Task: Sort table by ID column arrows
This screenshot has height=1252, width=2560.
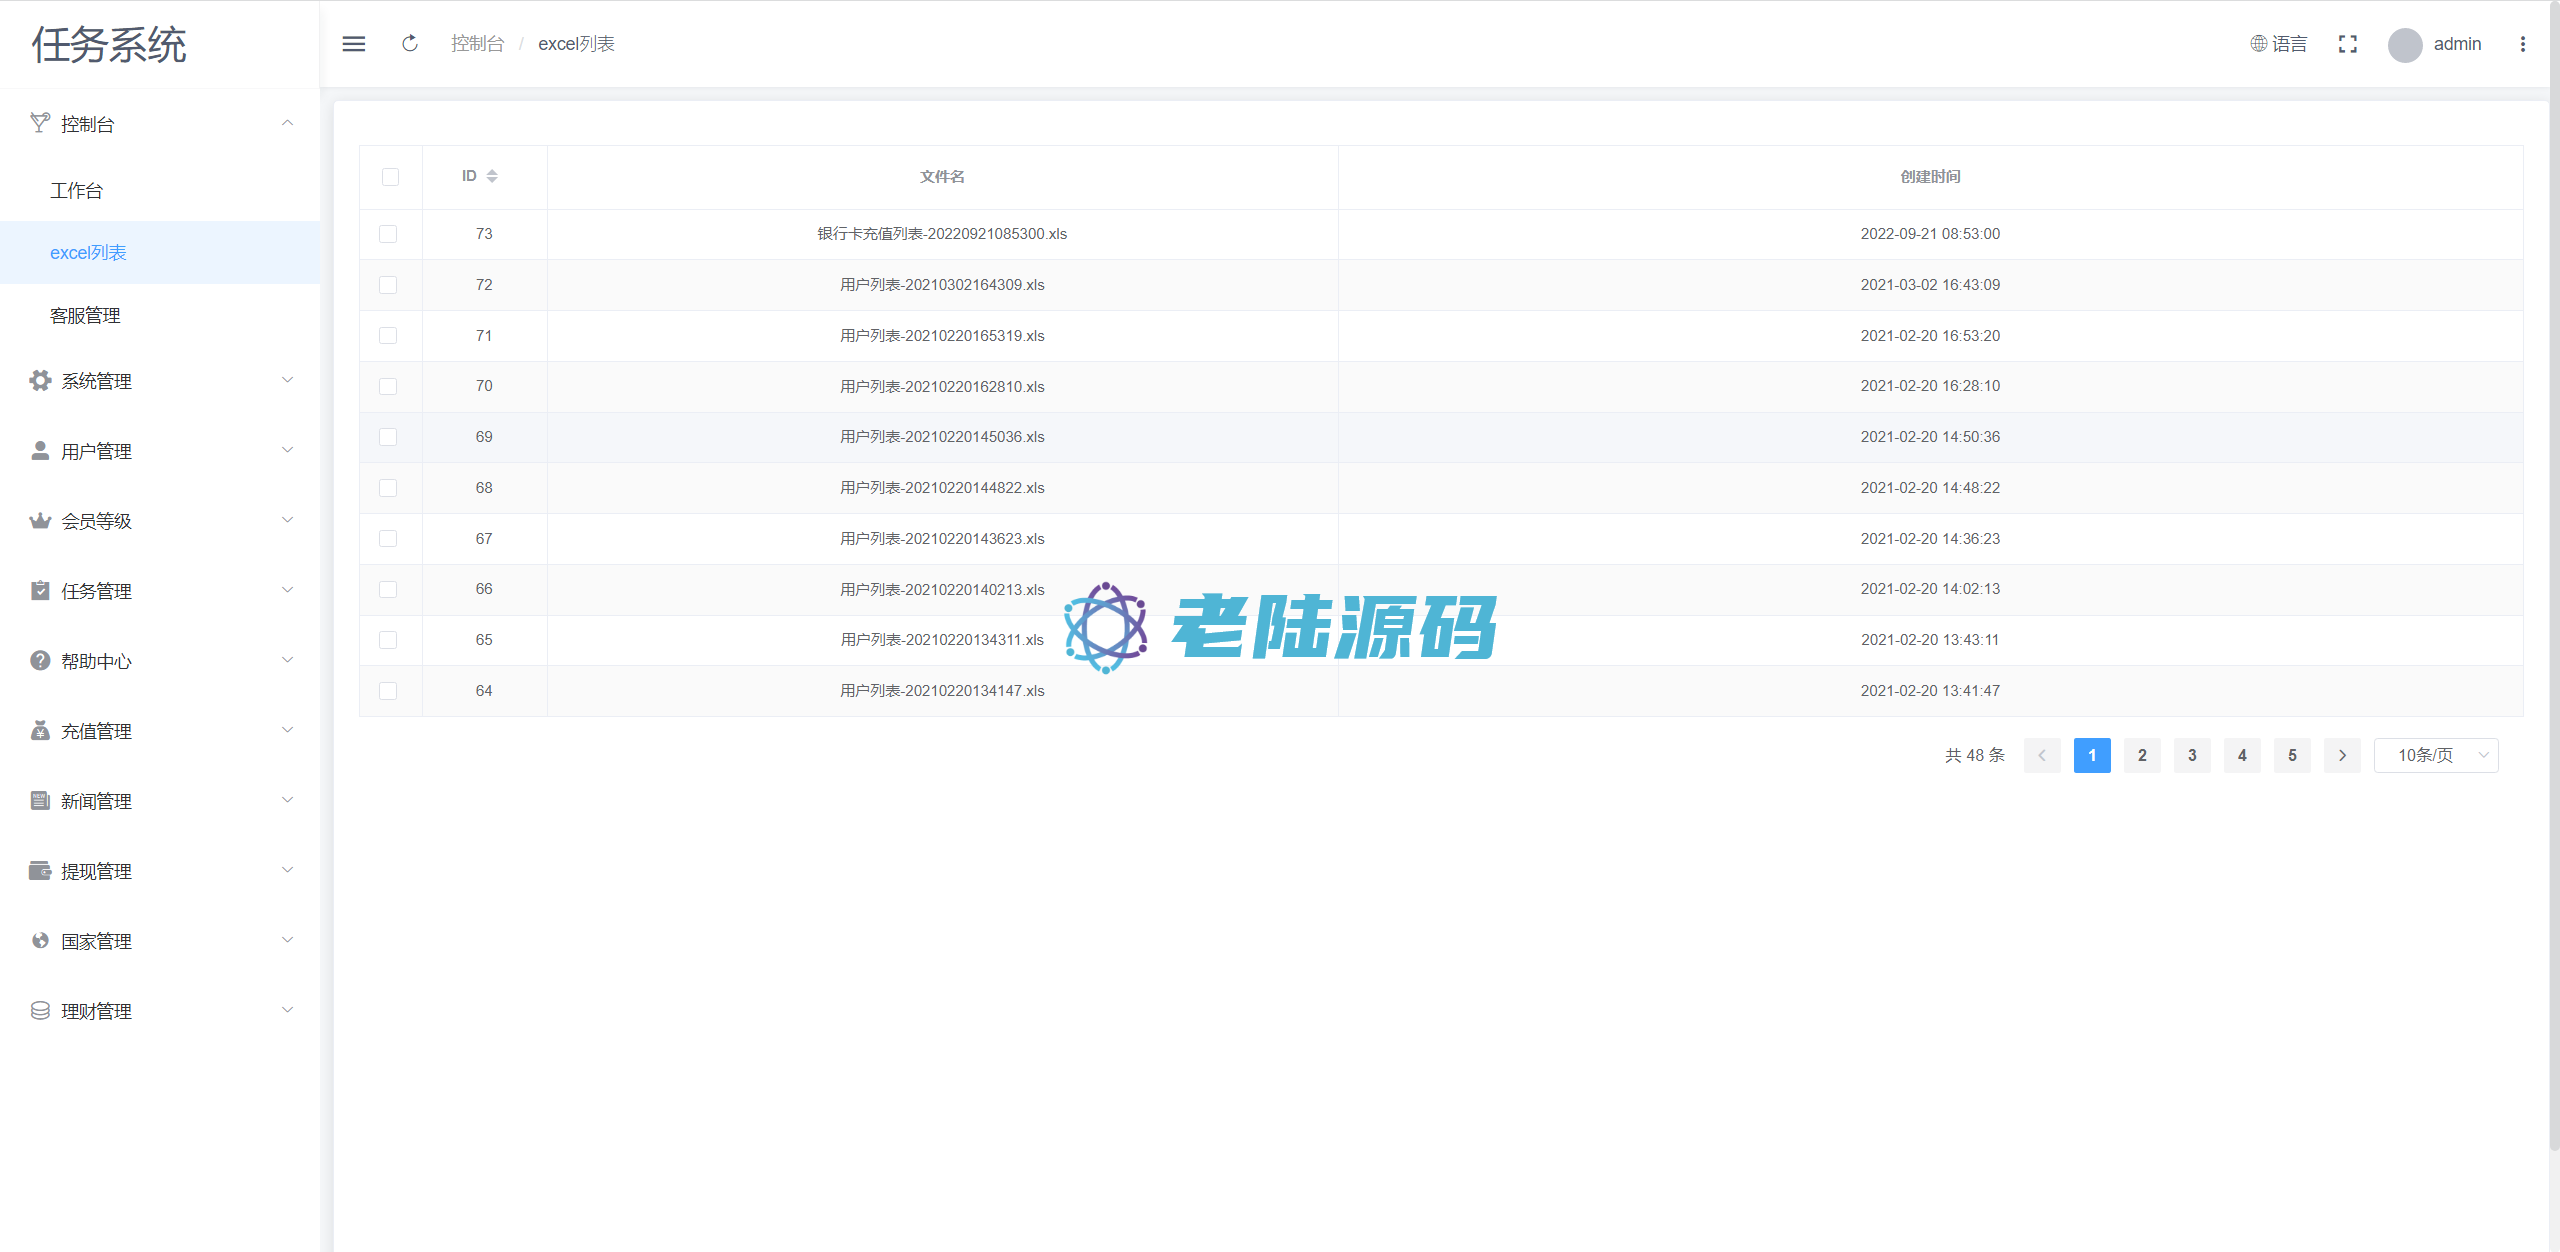Action: point(491,176)
